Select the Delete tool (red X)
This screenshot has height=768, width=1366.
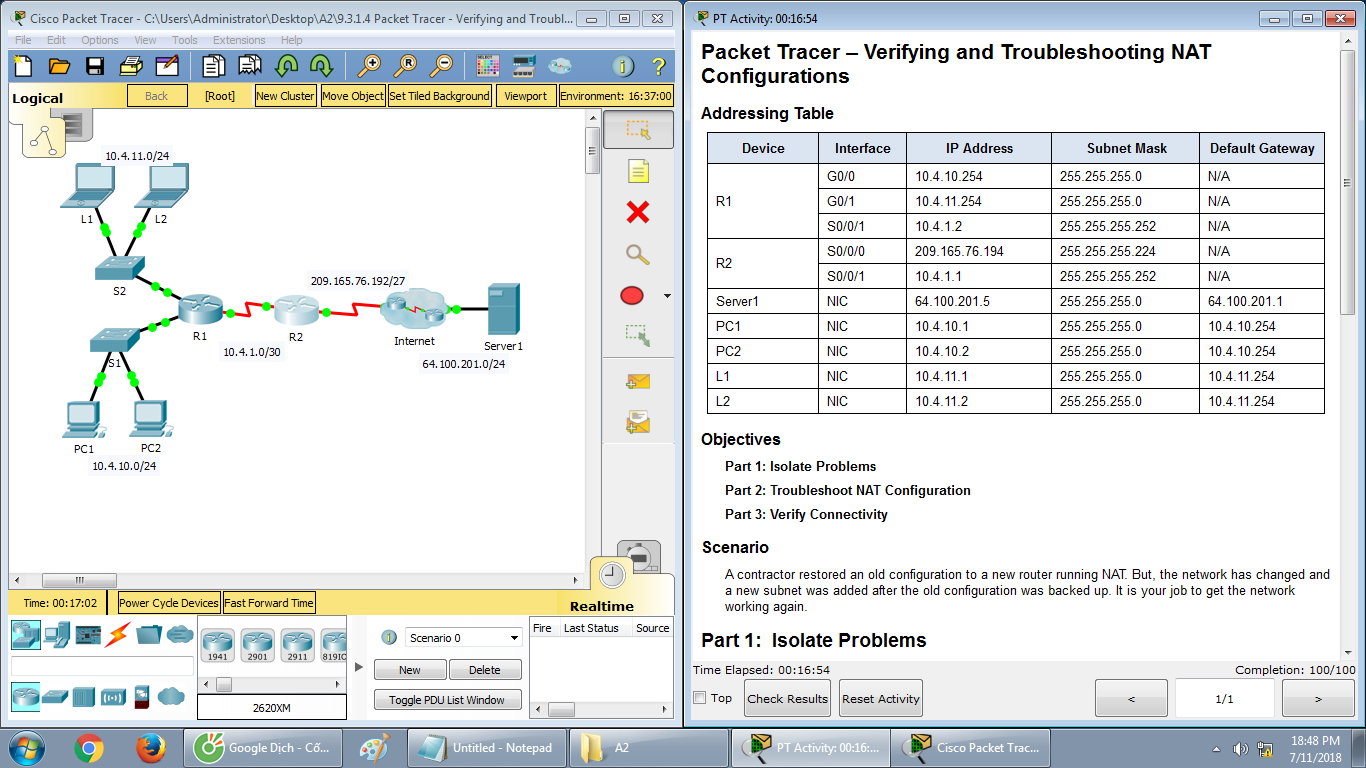(637, 212)
